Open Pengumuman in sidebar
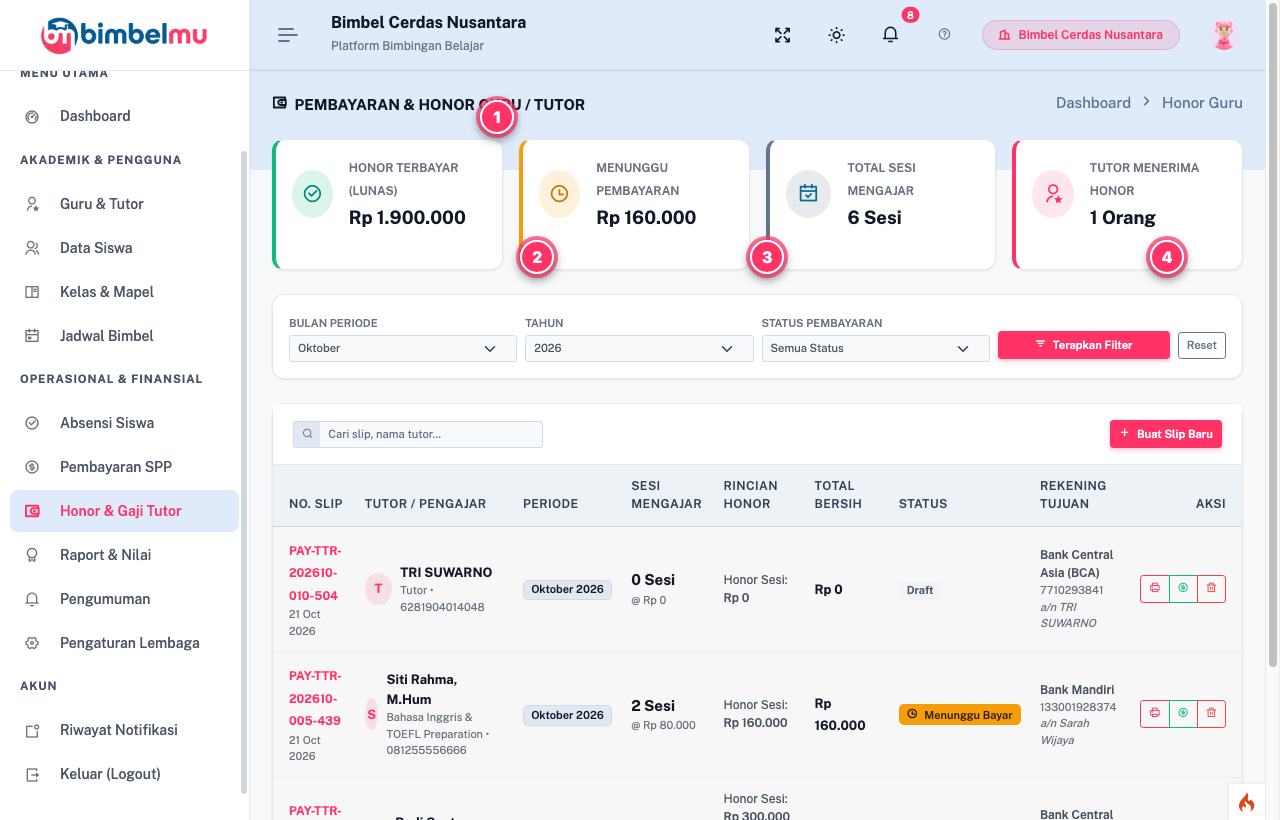 [124, 599]
